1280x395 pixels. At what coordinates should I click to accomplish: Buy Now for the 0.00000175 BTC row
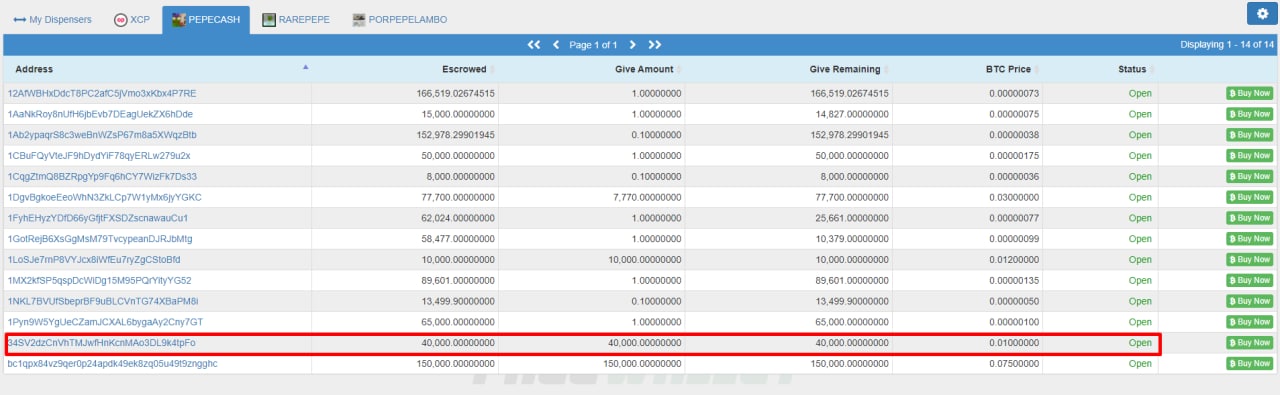1250,156
